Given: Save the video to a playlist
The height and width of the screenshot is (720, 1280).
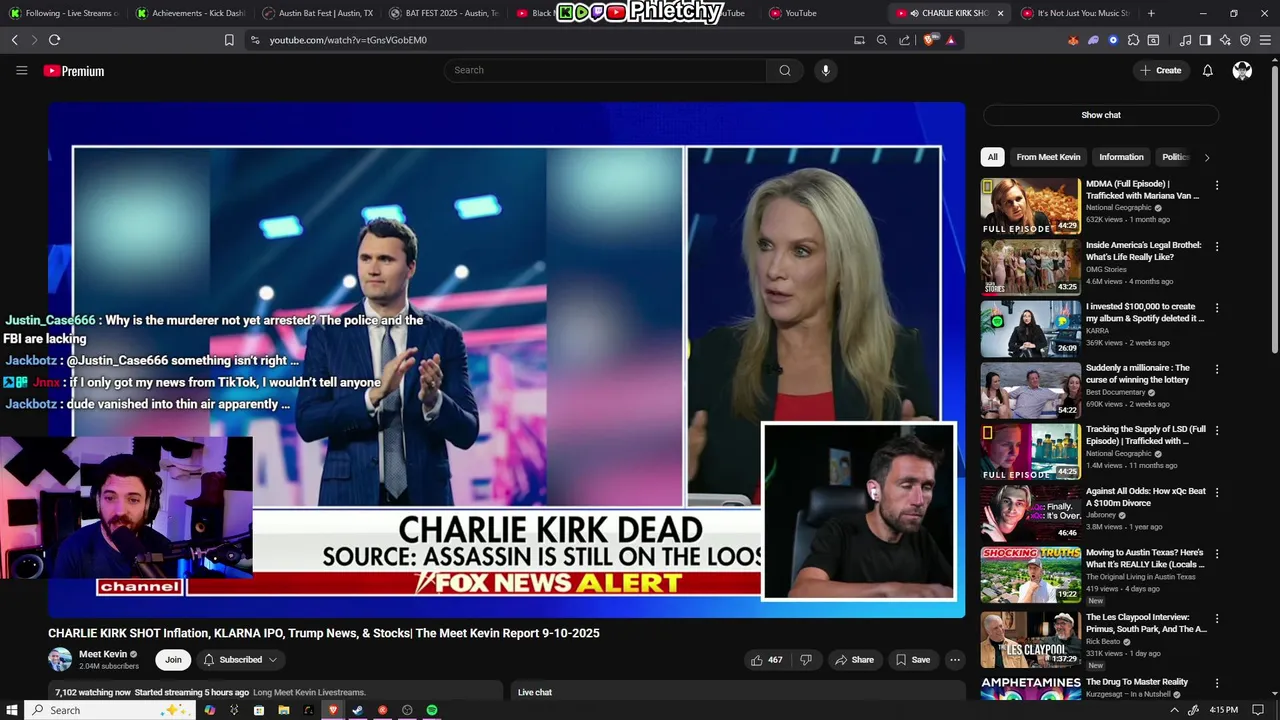Looking at the screenshot, I should (913, 660).
